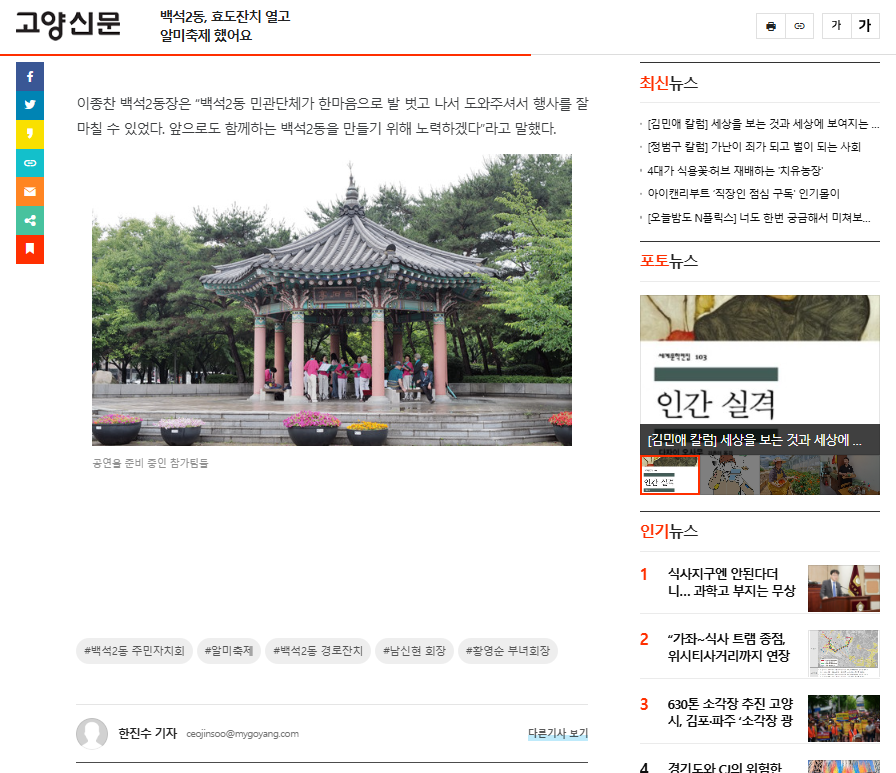The image size is (896, 773).
Task: Increase font size with large 가 button
Action: (865, 26)
